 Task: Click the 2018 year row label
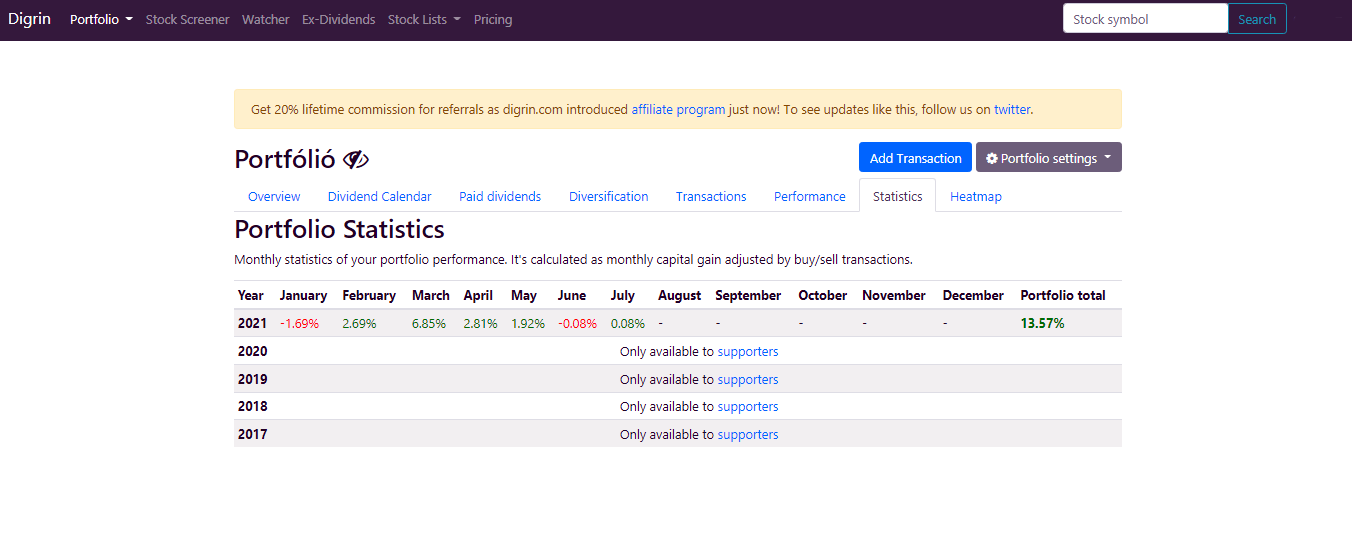click(x=252, y=406)
